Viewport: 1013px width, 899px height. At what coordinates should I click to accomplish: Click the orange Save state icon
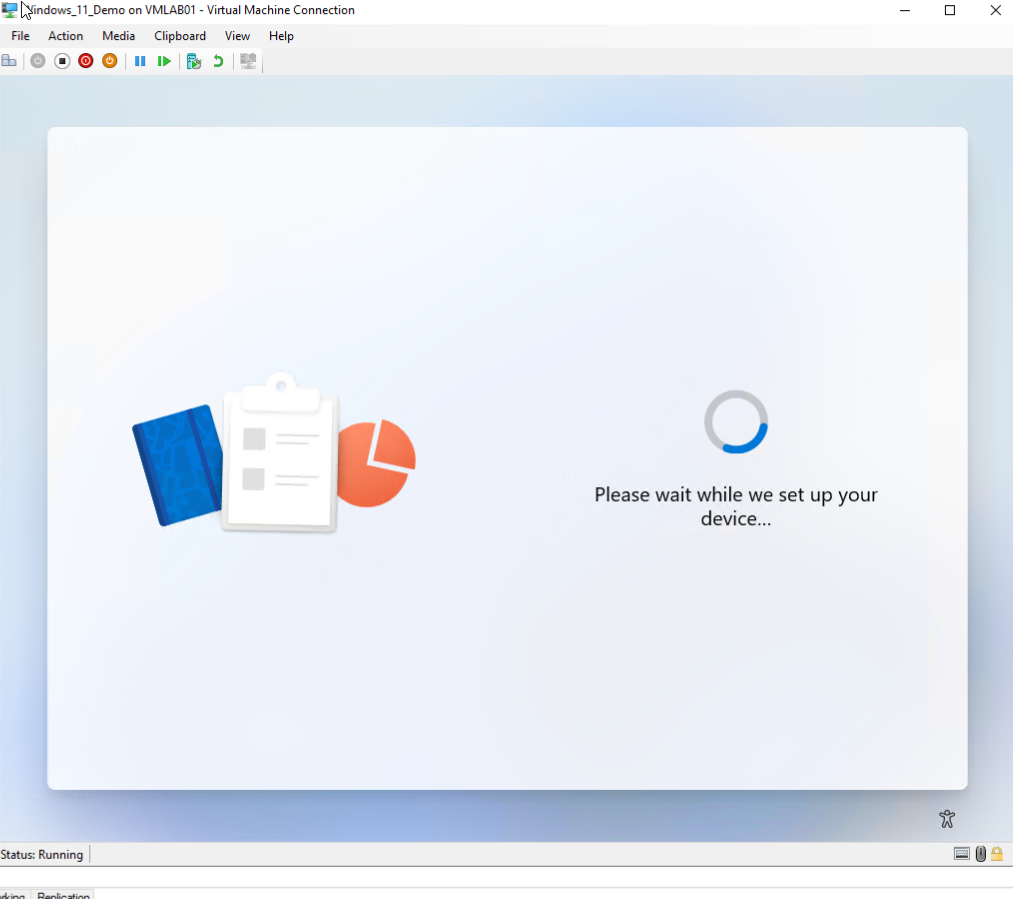(109, 60)
